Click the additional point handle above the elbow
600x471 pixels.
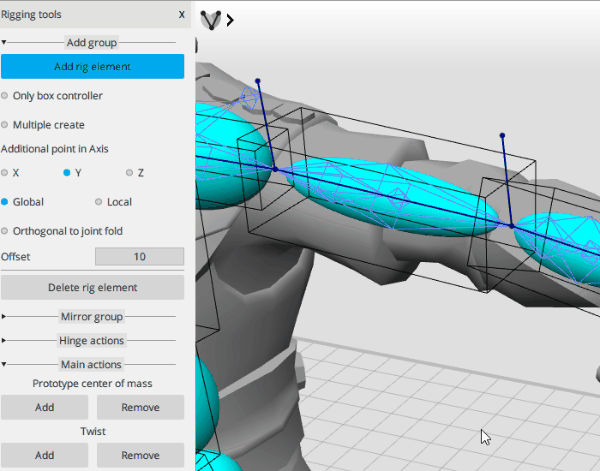tap(502, 135)
